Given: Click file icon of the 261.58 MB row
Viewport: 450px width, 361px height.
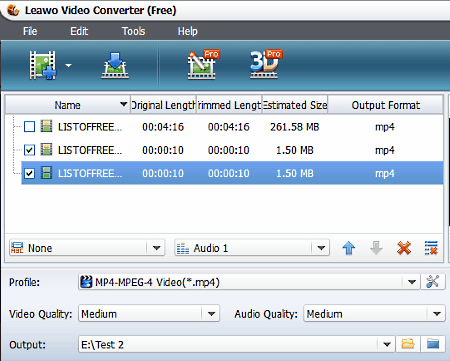Looking at the screenshot, I should pyautogui.click(x=46, y=126).
